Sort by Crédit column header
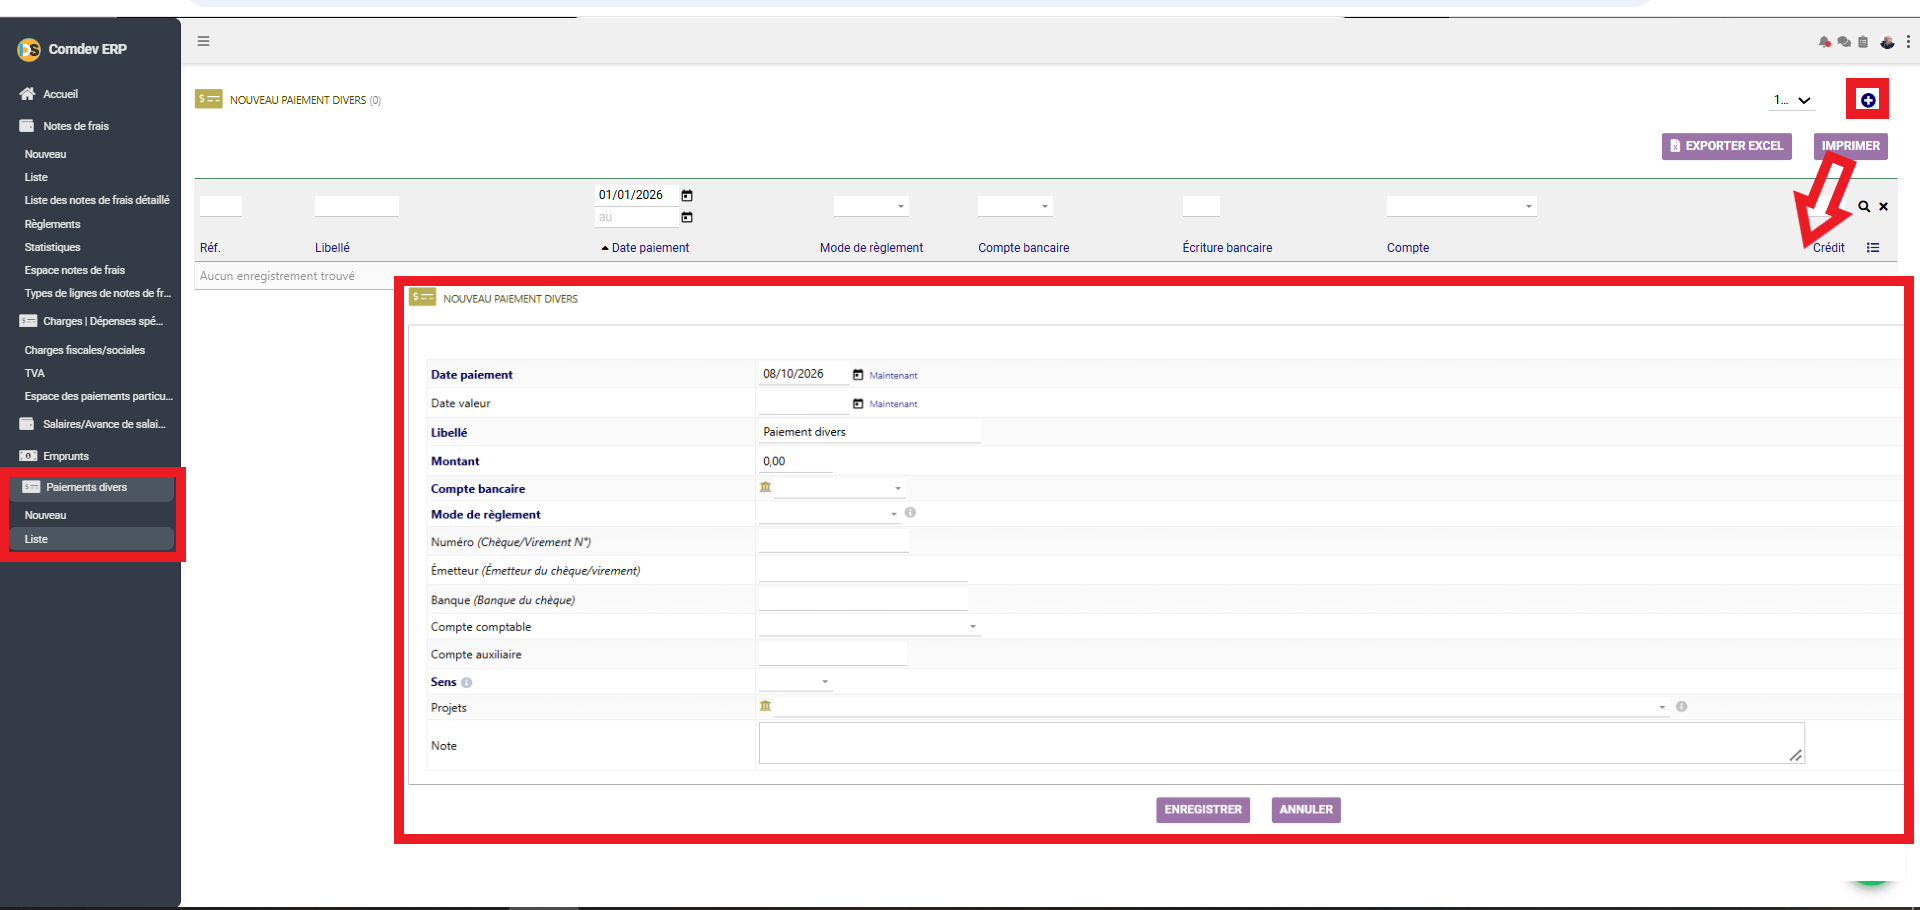This screenshot has height=910, width=1920. point(1829,248)
